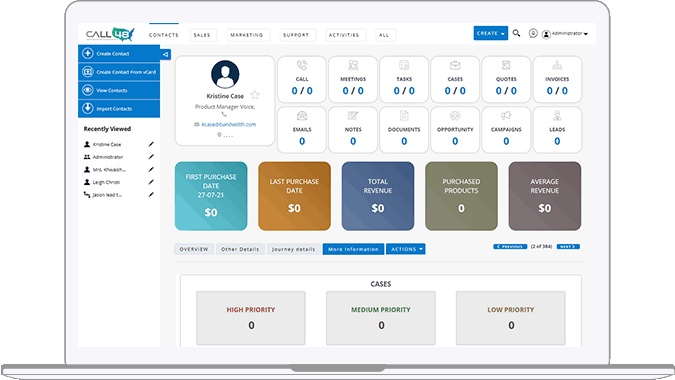Click the Last Purchase Date orange tile
The width and height of the screenshot is (675, 380).
pyautogui.click(x=294, y=196)
